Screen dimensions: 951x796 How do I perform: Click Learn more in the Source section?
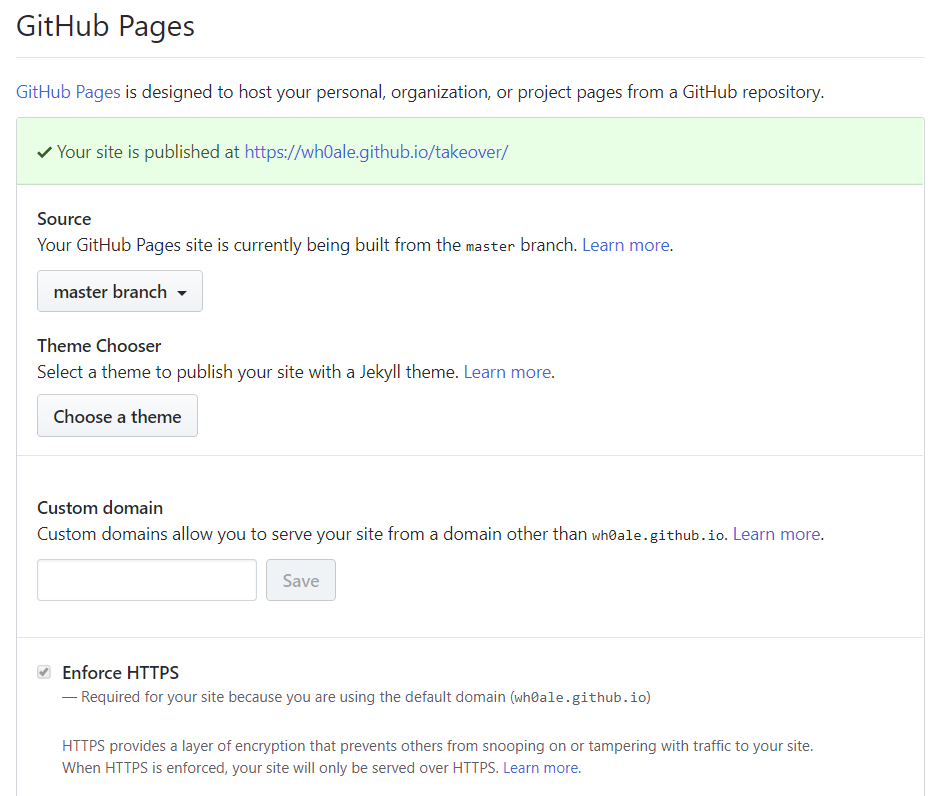tap(626, 245)
